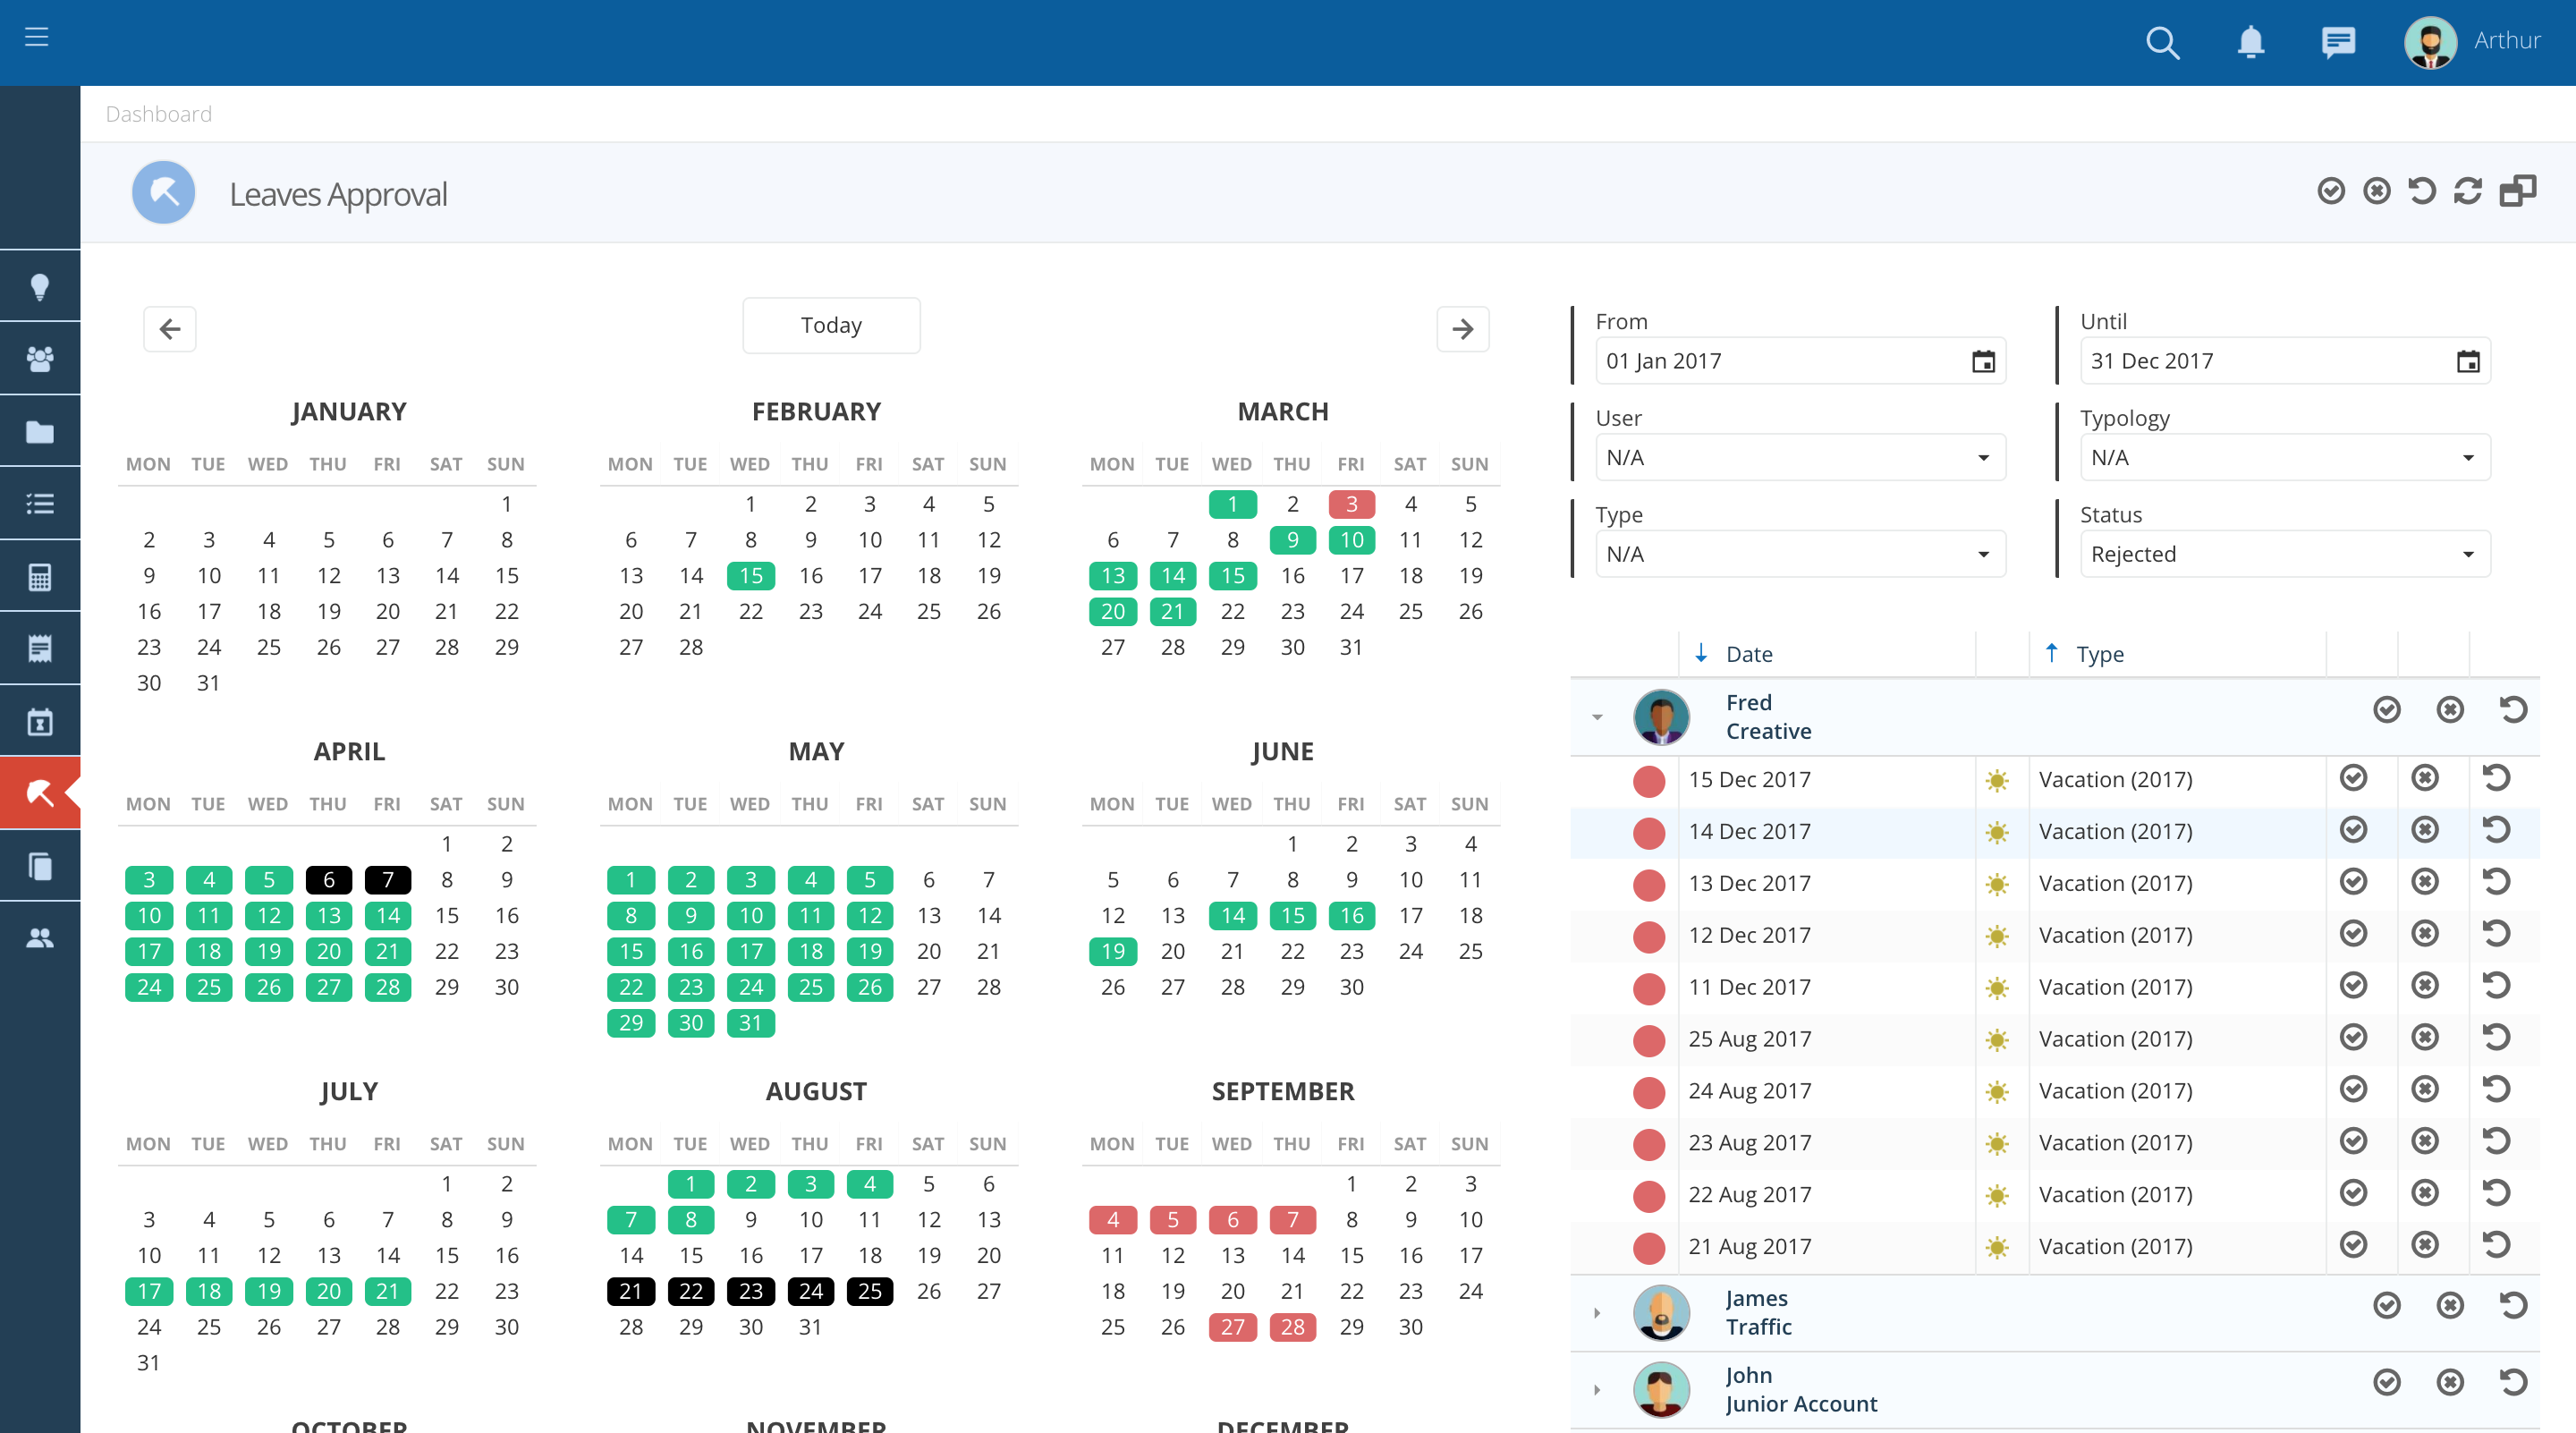
Task: Select the calculator icon in the sidebar
Action: [x=40, y=575]
